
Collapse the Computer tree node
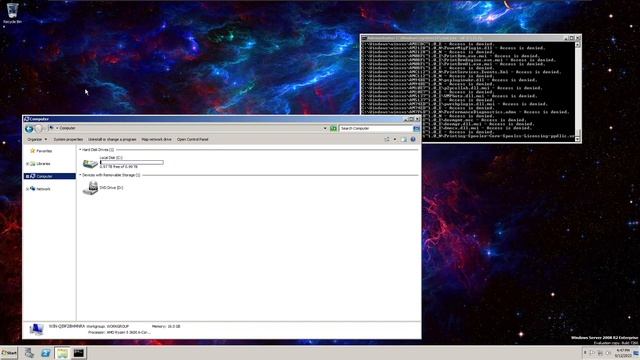click(x=27, y=176)
